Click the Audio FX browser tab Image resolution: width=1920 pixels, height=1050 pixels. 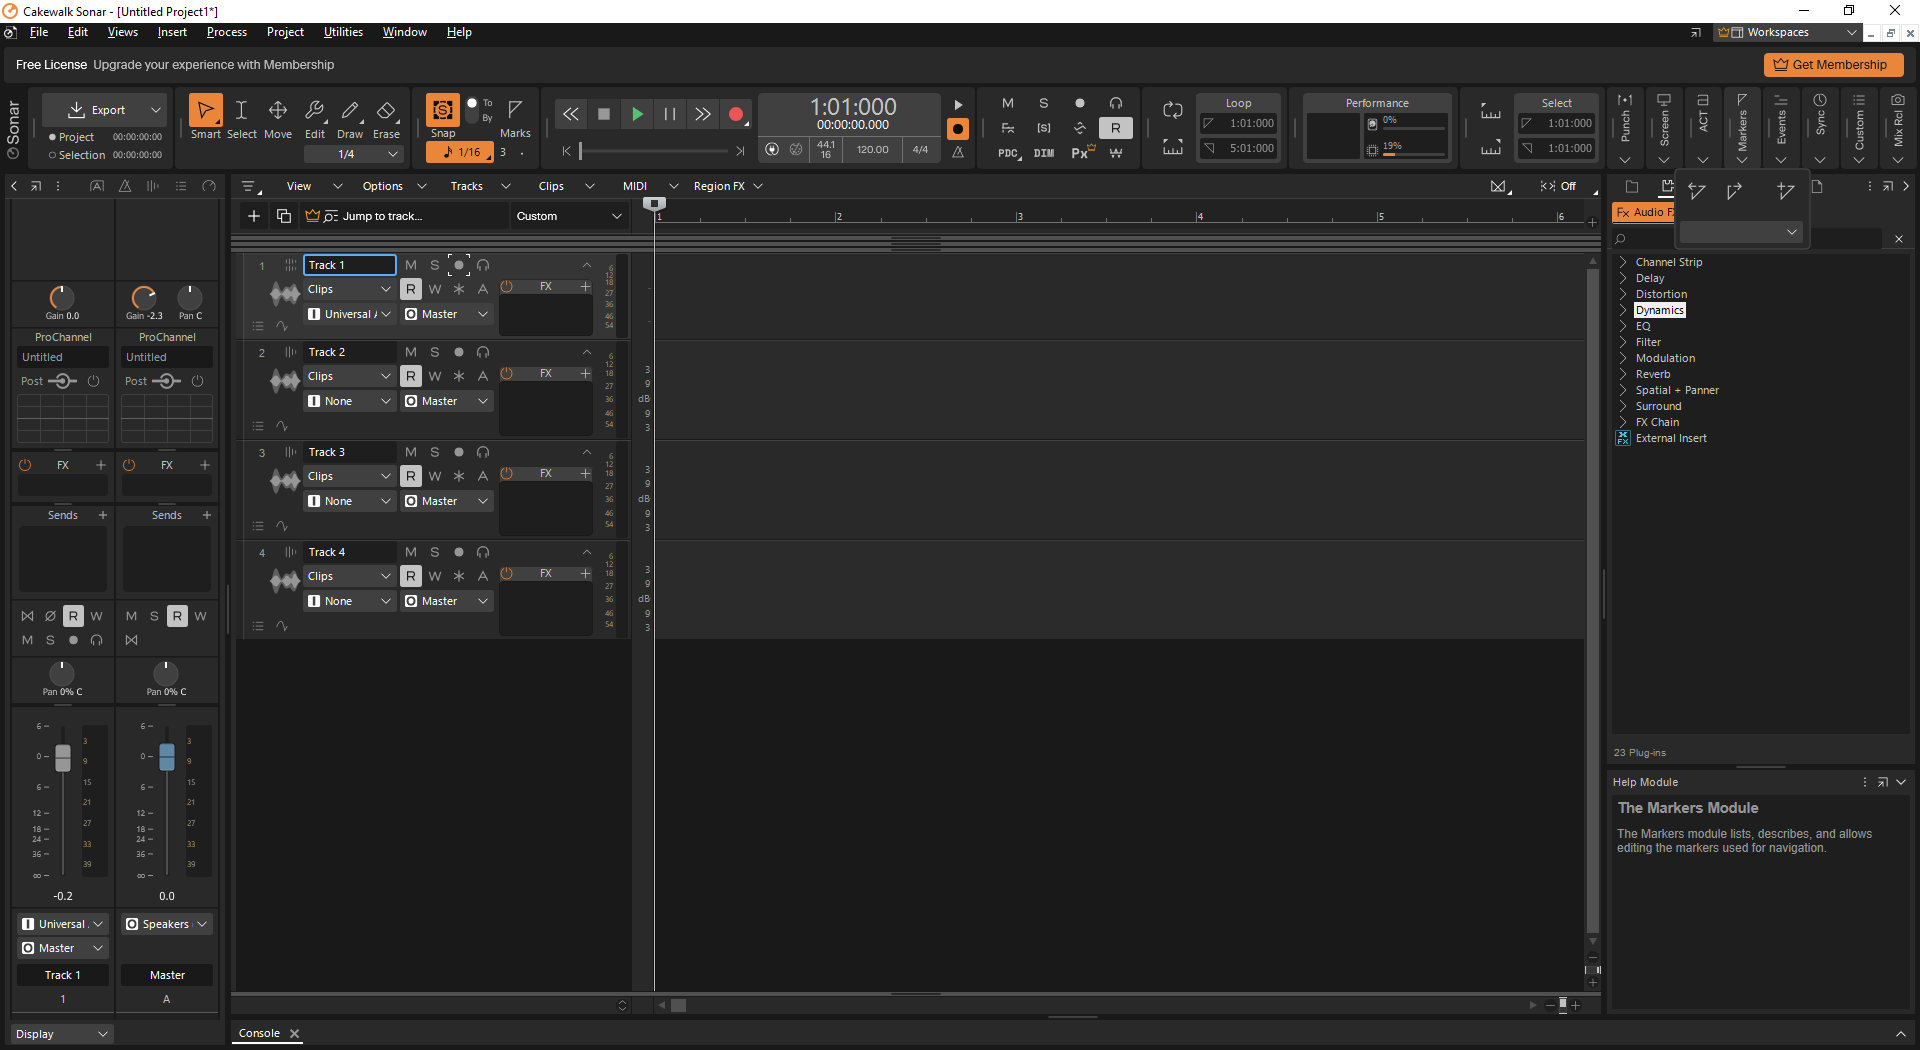click(x=1642, y=212)
